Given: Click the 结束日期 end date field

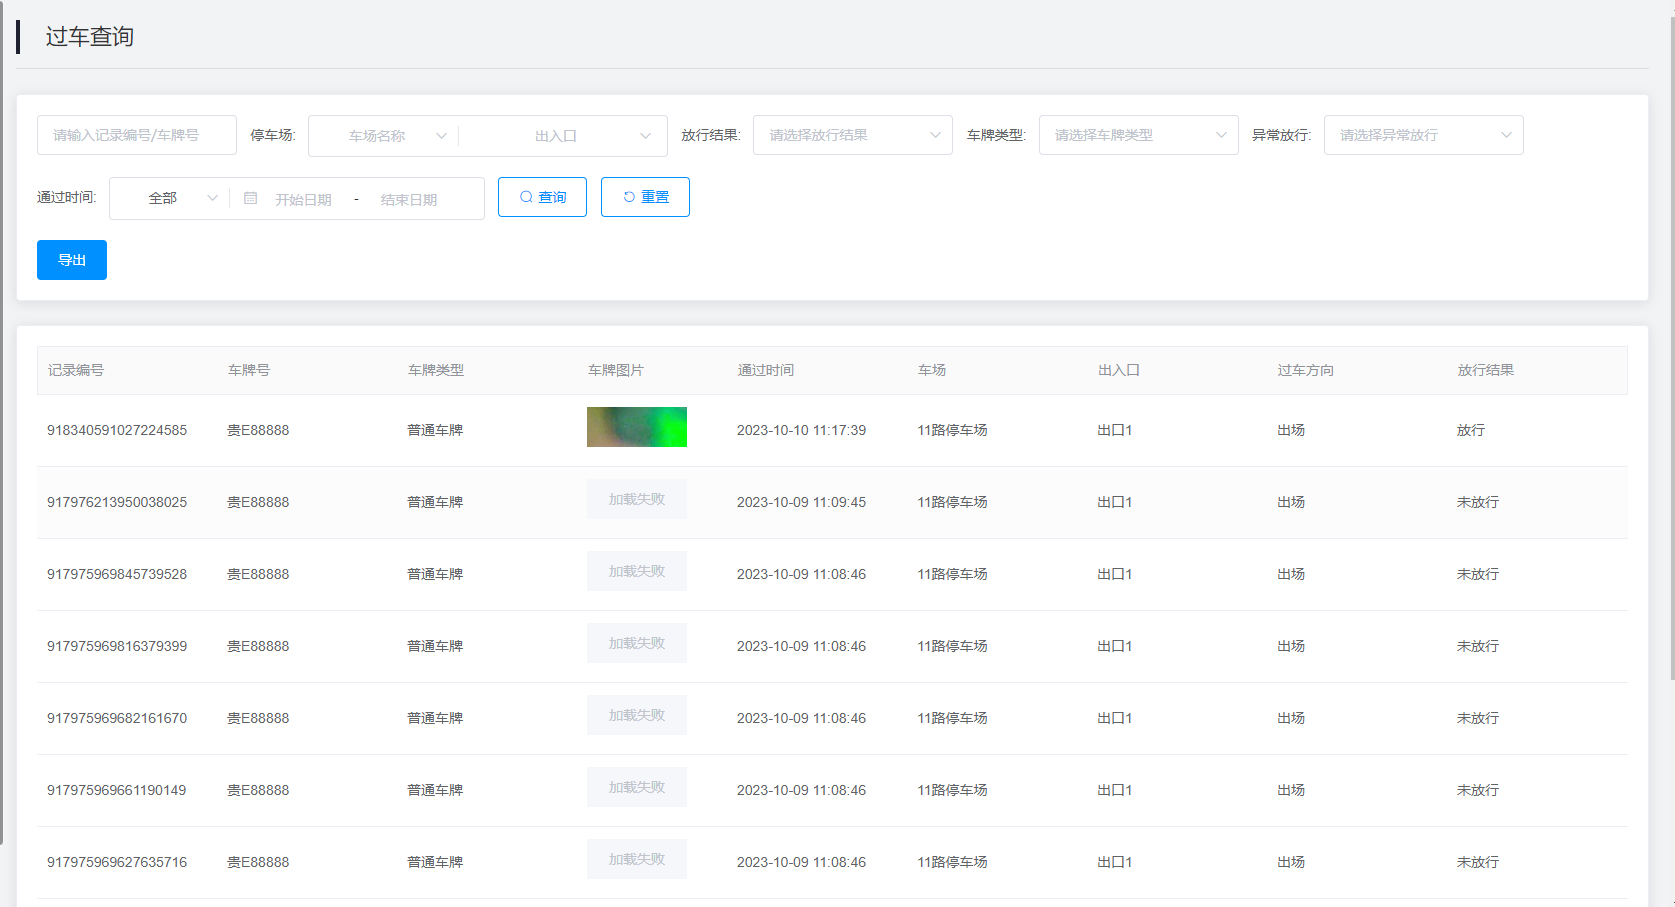Looking at the screenshot, I should 409,199.
